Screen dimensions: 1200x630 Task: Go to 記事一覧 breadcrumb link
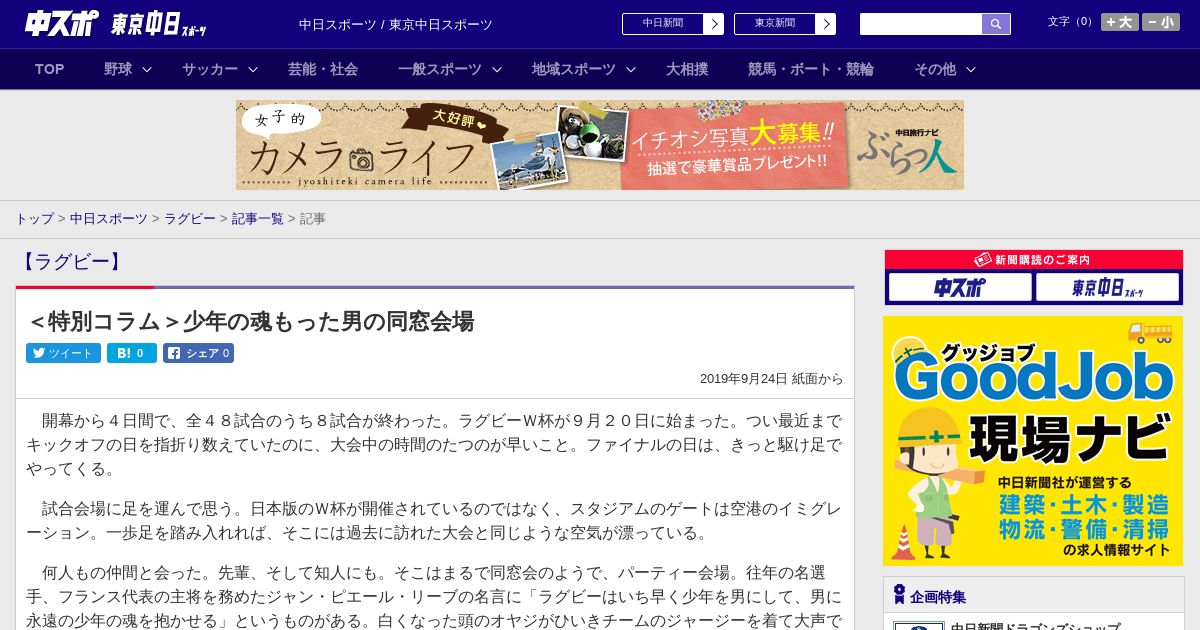258,218
